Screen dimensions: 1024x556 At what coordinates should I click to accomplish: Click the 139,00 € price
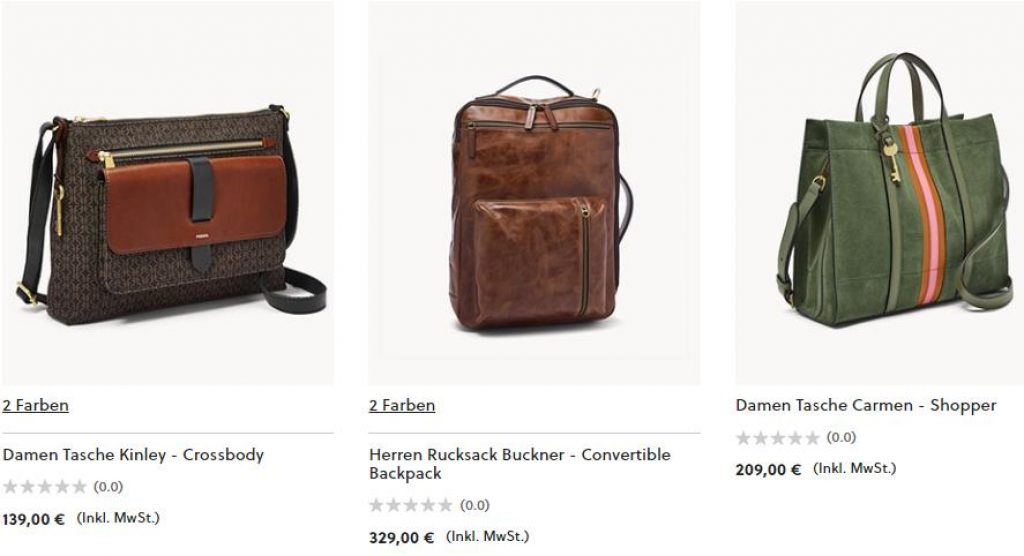click(x=33, y=520)
